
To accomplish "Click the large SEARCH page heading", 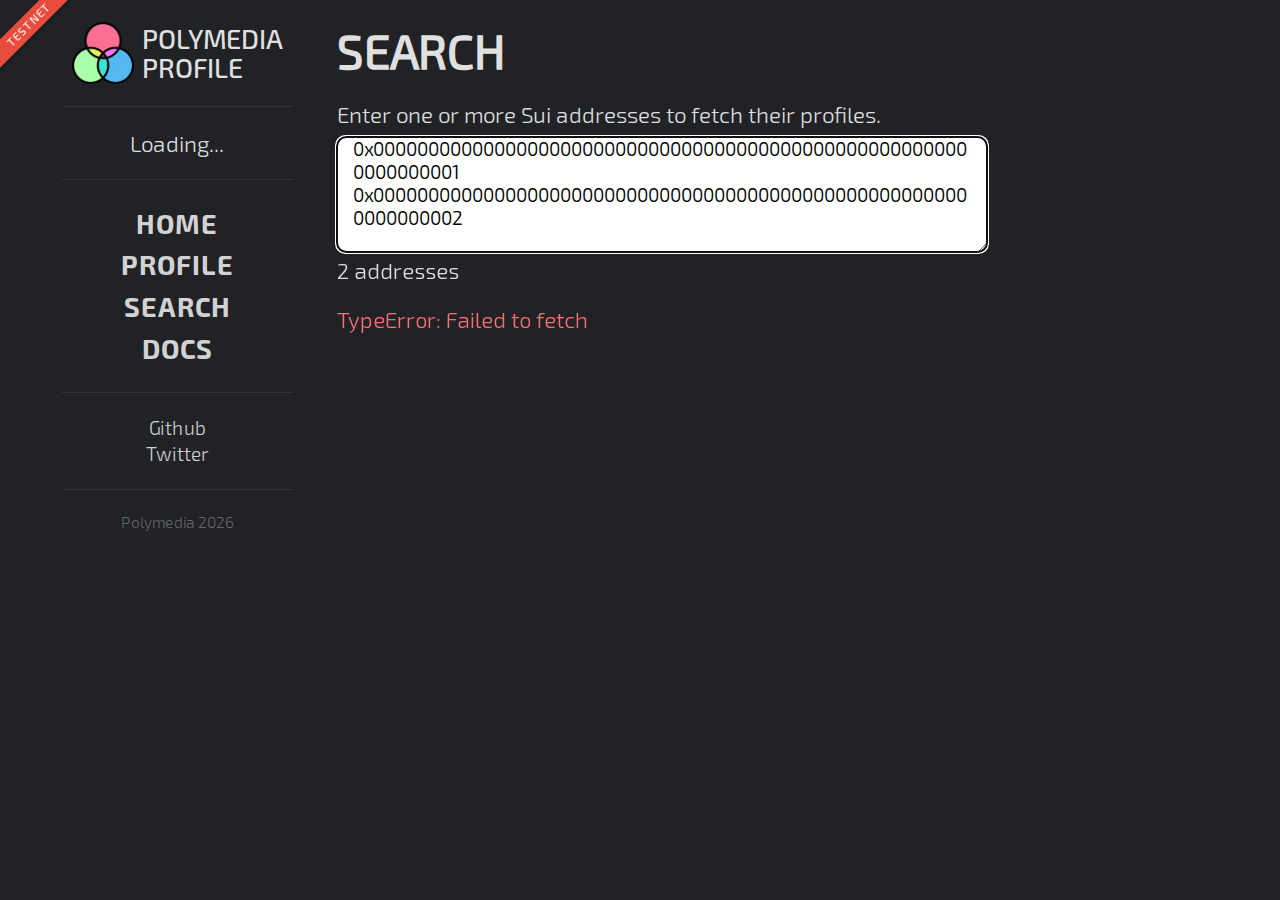I will click(420, 53).
